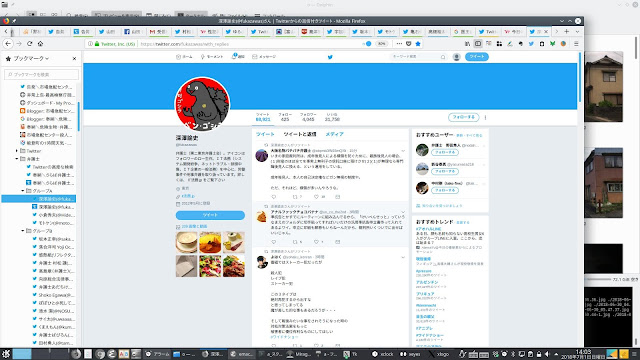640x360 pixels.
Task: Open the #ワイドナショー trend
Action: point(429,336)
